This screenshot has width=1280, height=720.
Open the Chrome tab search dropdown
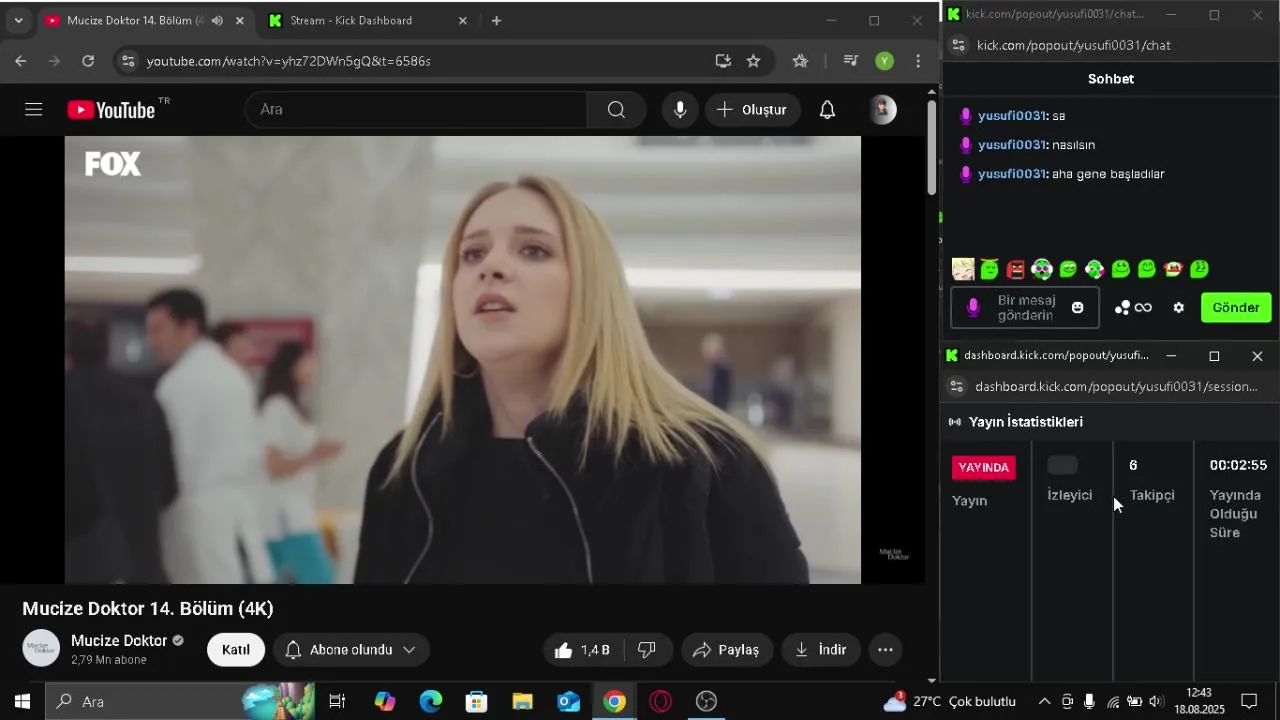[x=18, y=21]
